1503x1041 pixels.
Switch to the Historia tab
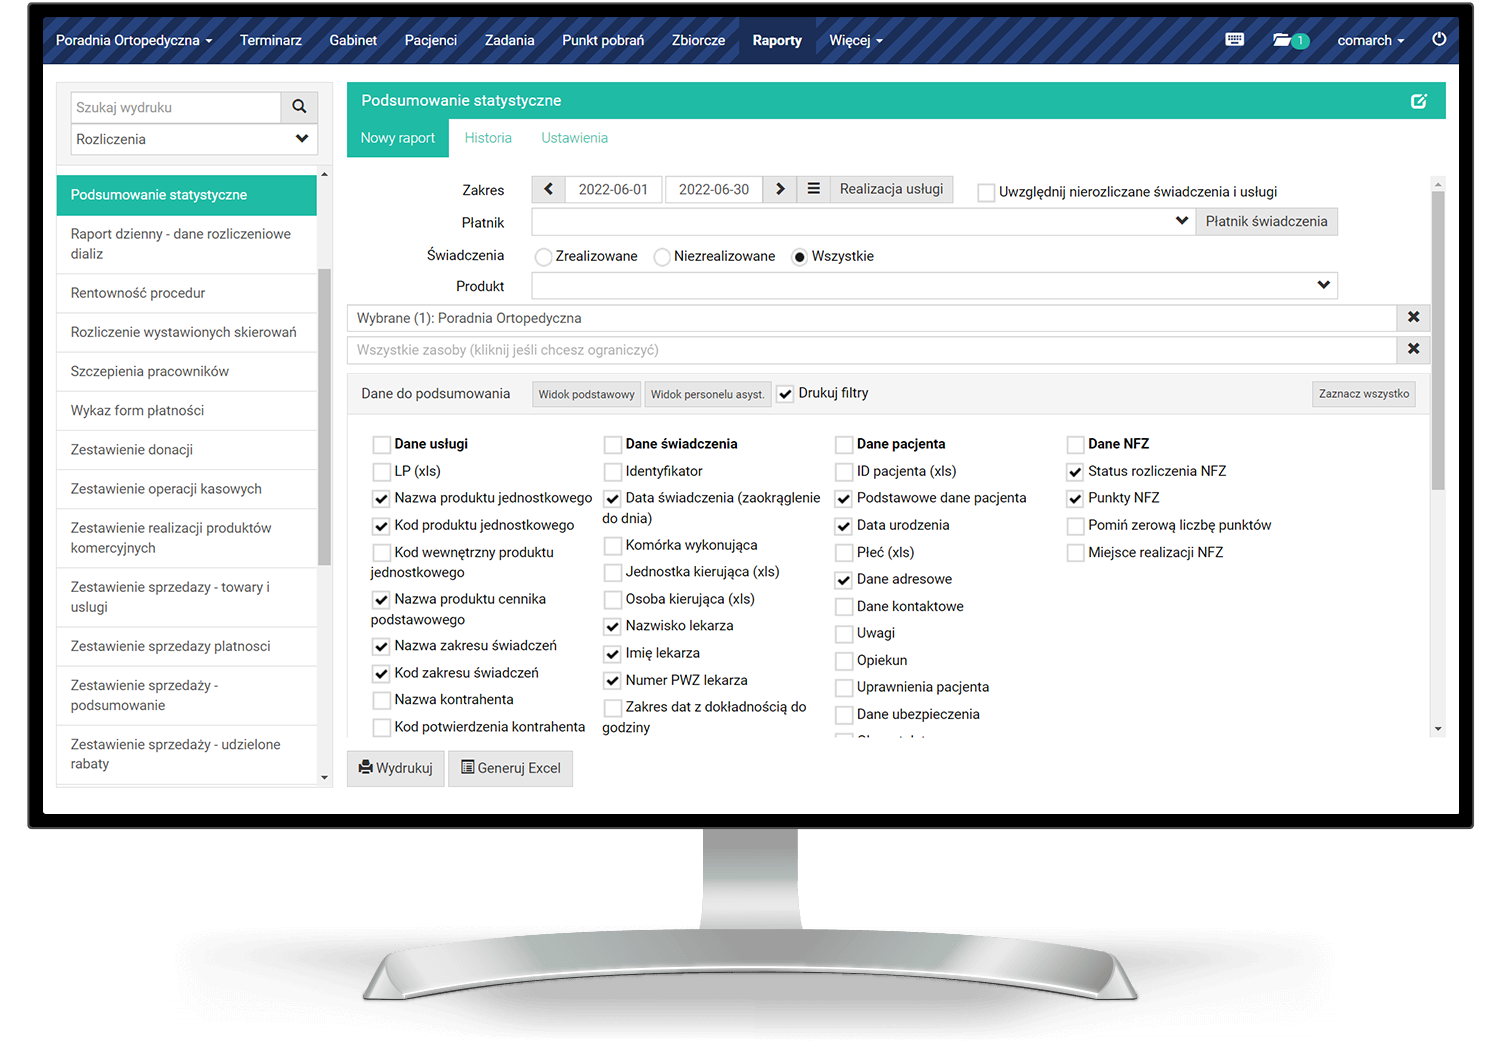click(x=488, y=137)
